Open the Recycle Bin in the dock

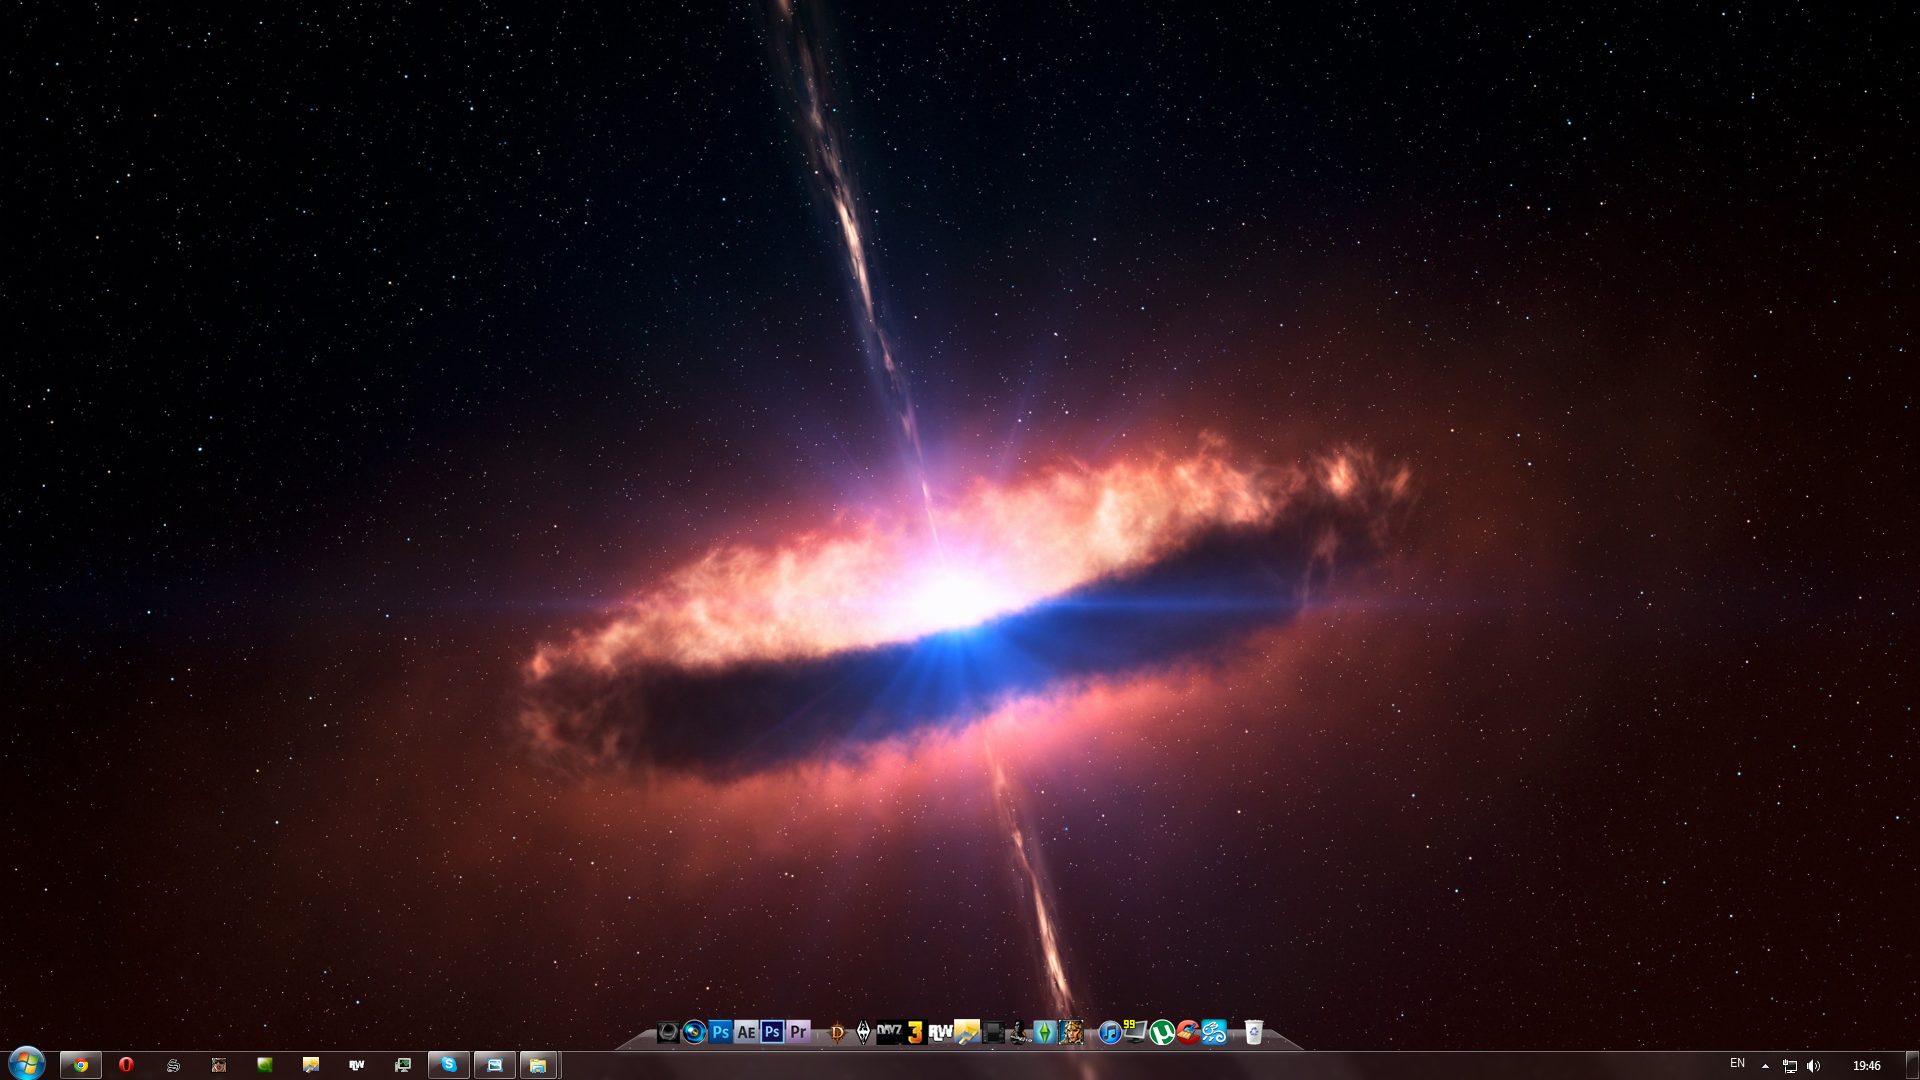1253,1032
